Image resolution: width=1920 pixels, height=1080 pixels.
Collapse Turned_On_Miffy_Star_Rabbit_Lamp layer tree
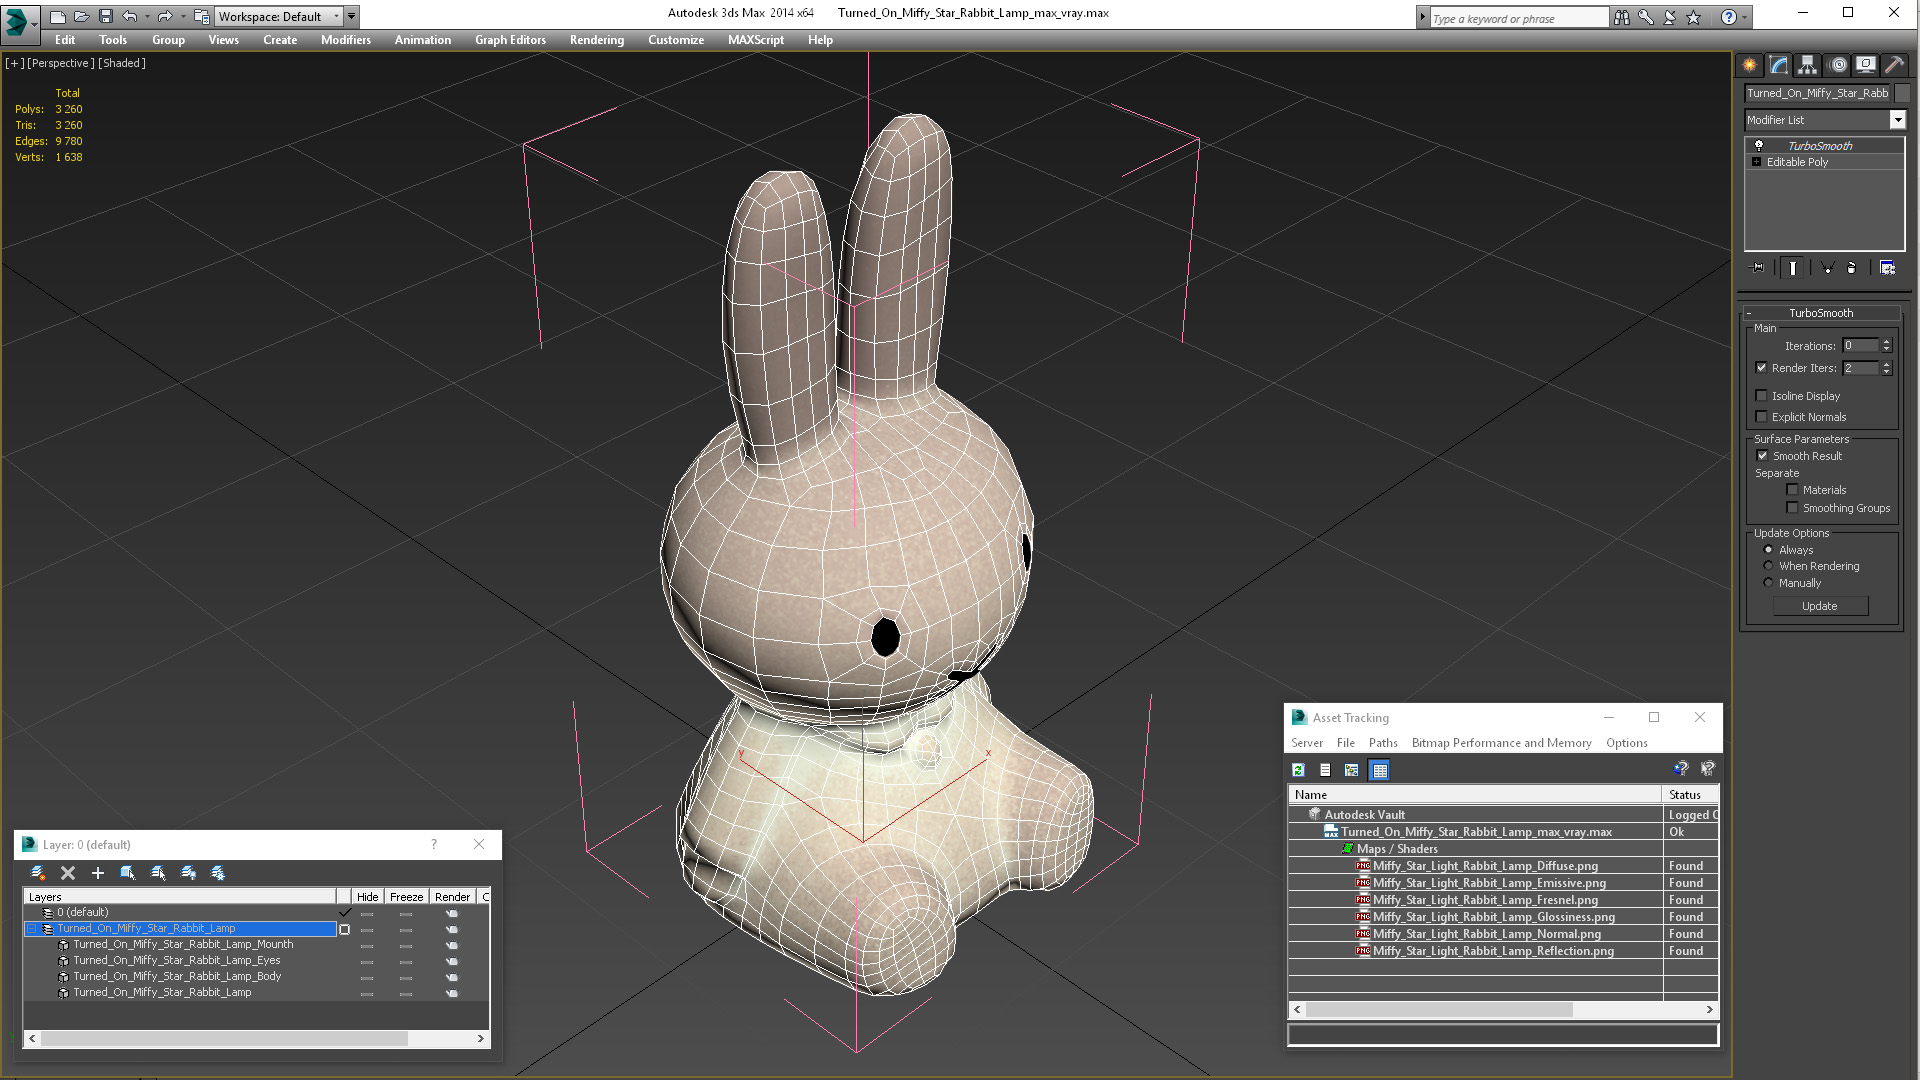(x=31, y=929)
